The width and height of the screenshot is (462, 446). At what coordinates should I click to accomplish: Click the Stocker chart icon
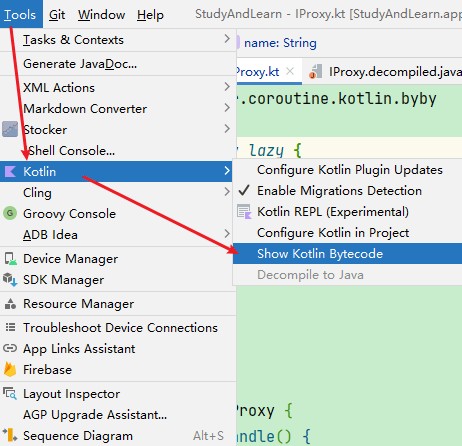click(10, 129)
